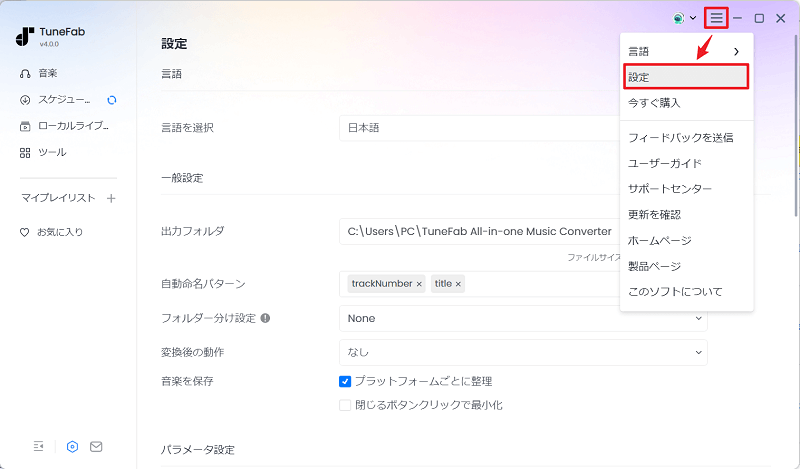The height and width of the screenshot is (469, 800).
Task: Select 設定 in the dropdown menu
Action: [x=686, y=77]
